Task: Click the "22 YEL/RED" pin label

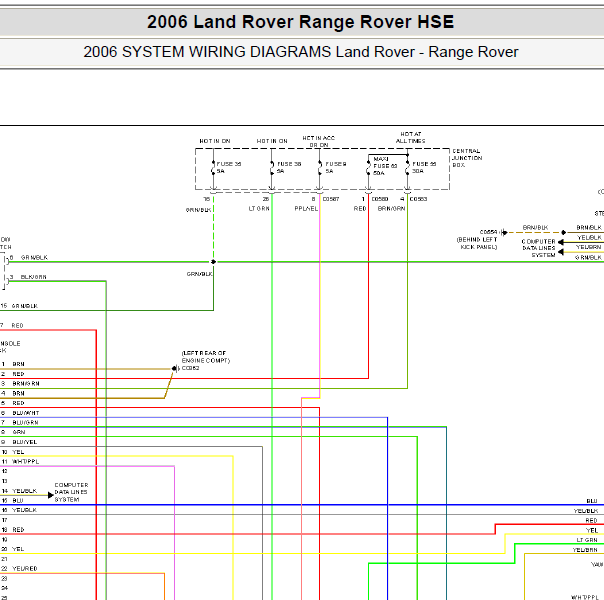Action: pyautogui.click(x=19, y=569)
